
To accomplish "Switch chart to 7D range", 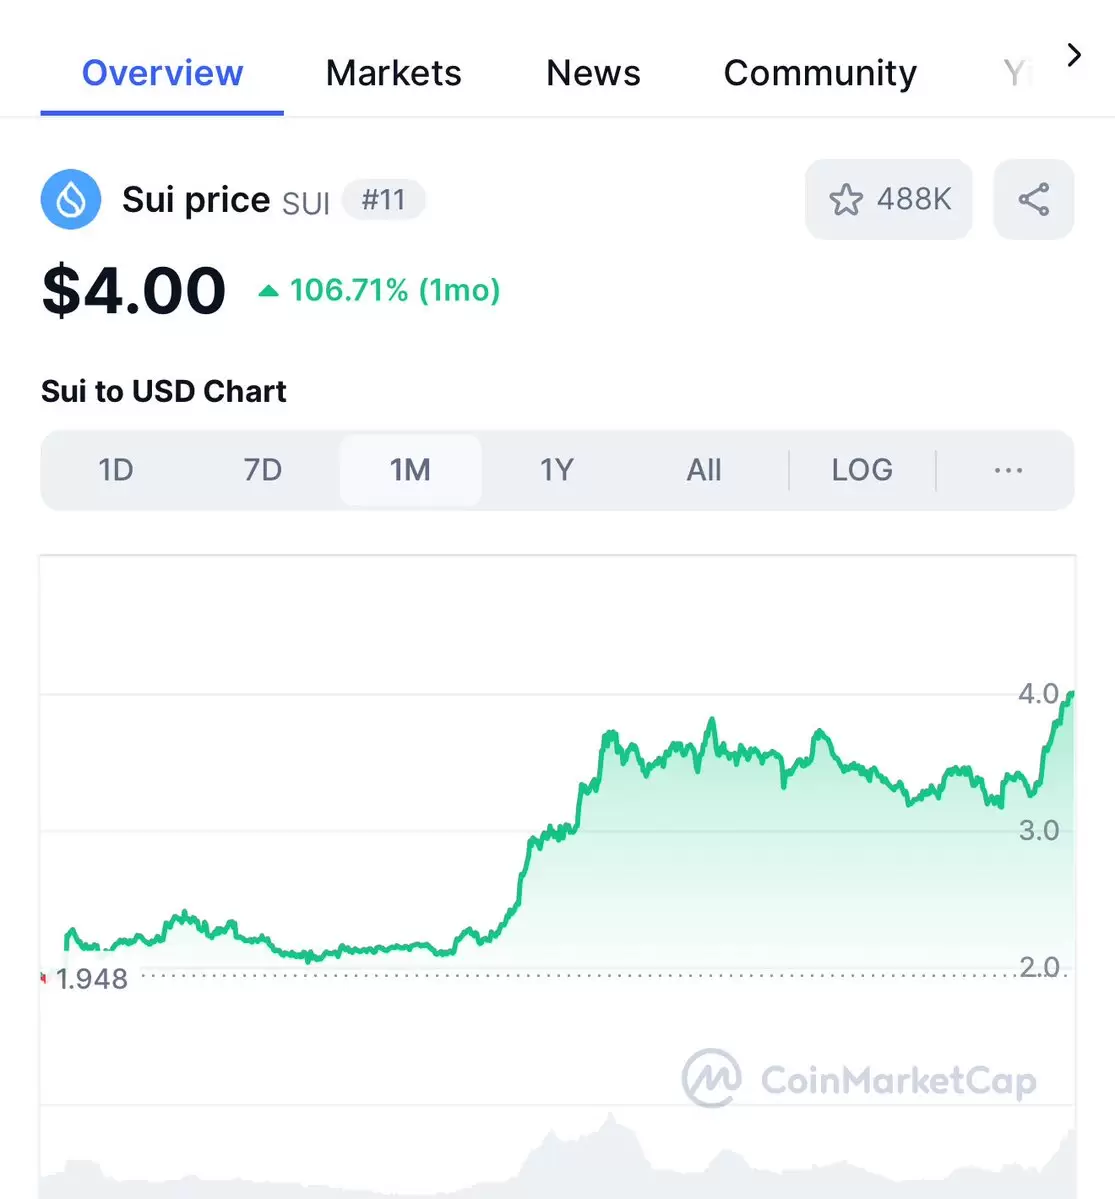I will pyautogui.click(x=262, y=470).
